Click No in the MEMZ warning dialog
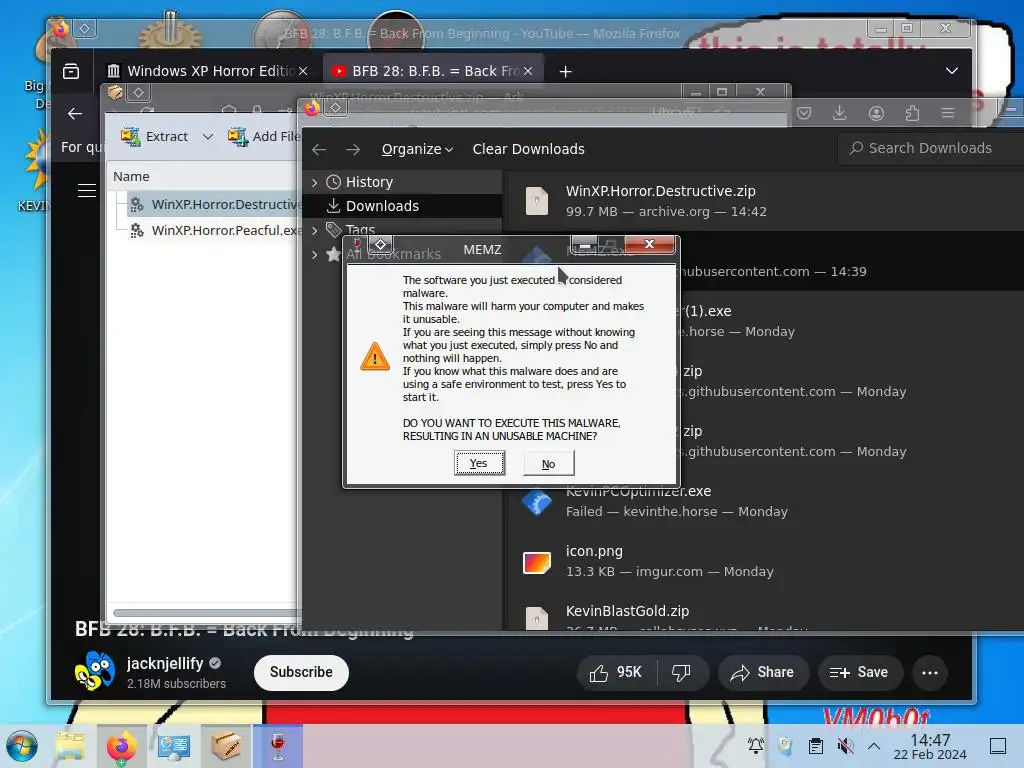The width and height of the screenshot is (1024, 768). (x=549, y=463)
